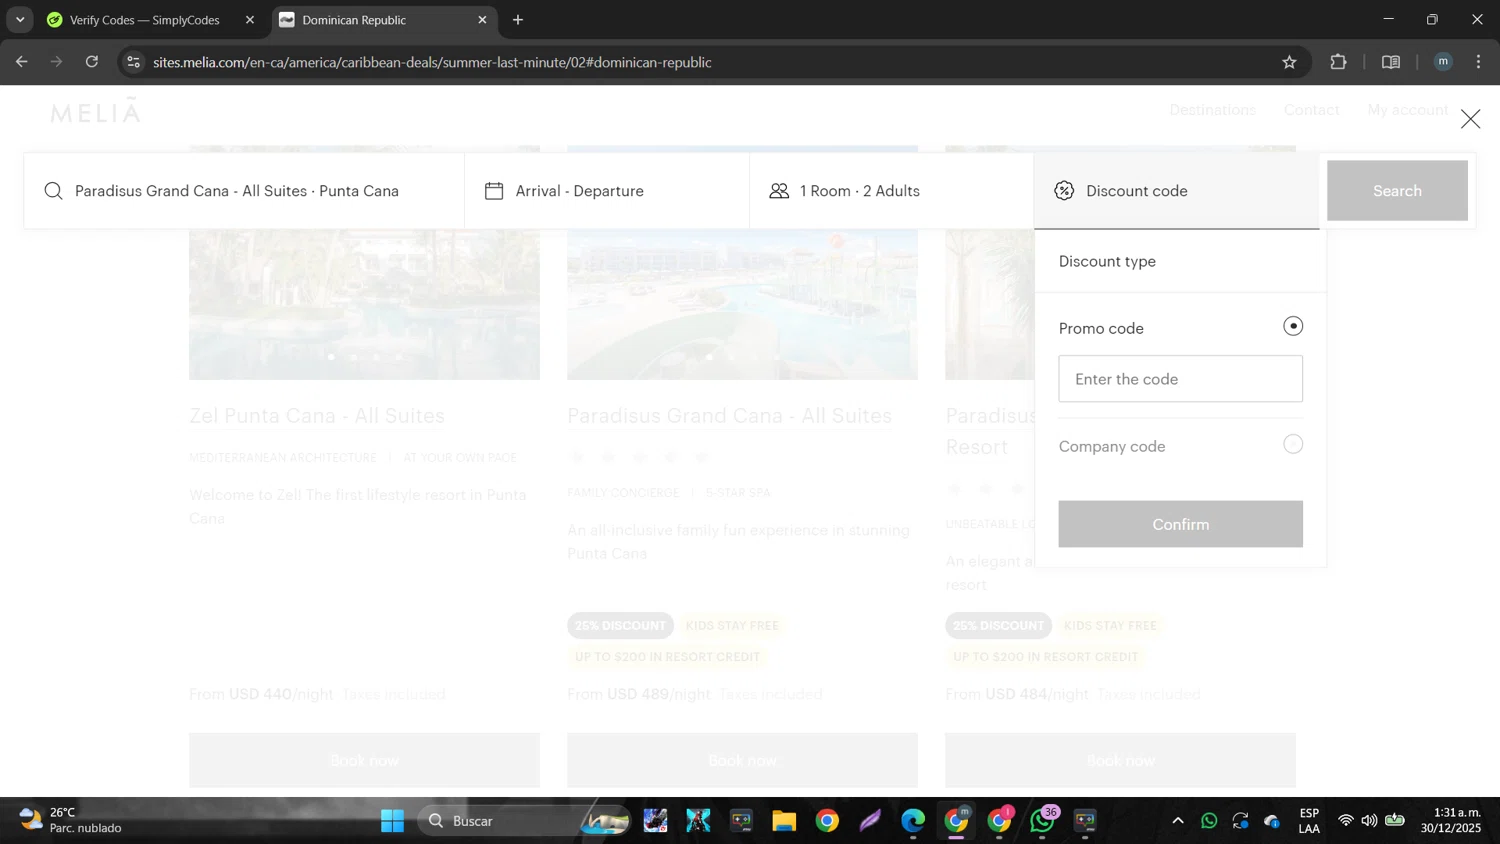Click the Paradisus Grand Cana destination search field
Image resolution: width=1500 pixels, height=844 pixels.
pyautogui.click(x=244, y=191)
